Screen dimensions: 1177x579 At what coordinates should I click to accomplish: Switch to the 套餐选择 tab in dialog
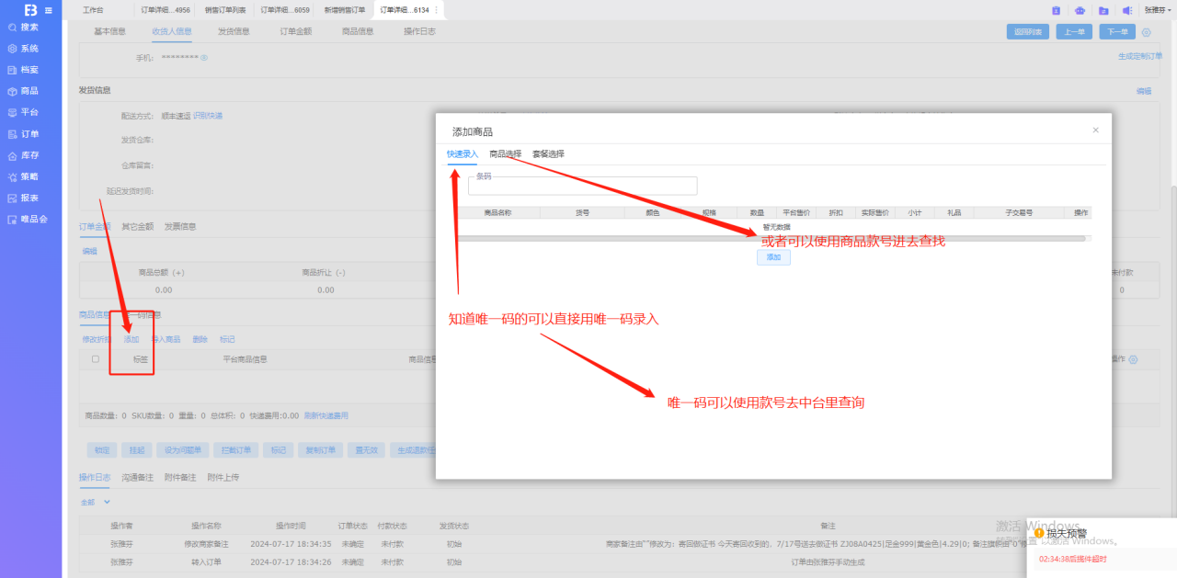548,154
